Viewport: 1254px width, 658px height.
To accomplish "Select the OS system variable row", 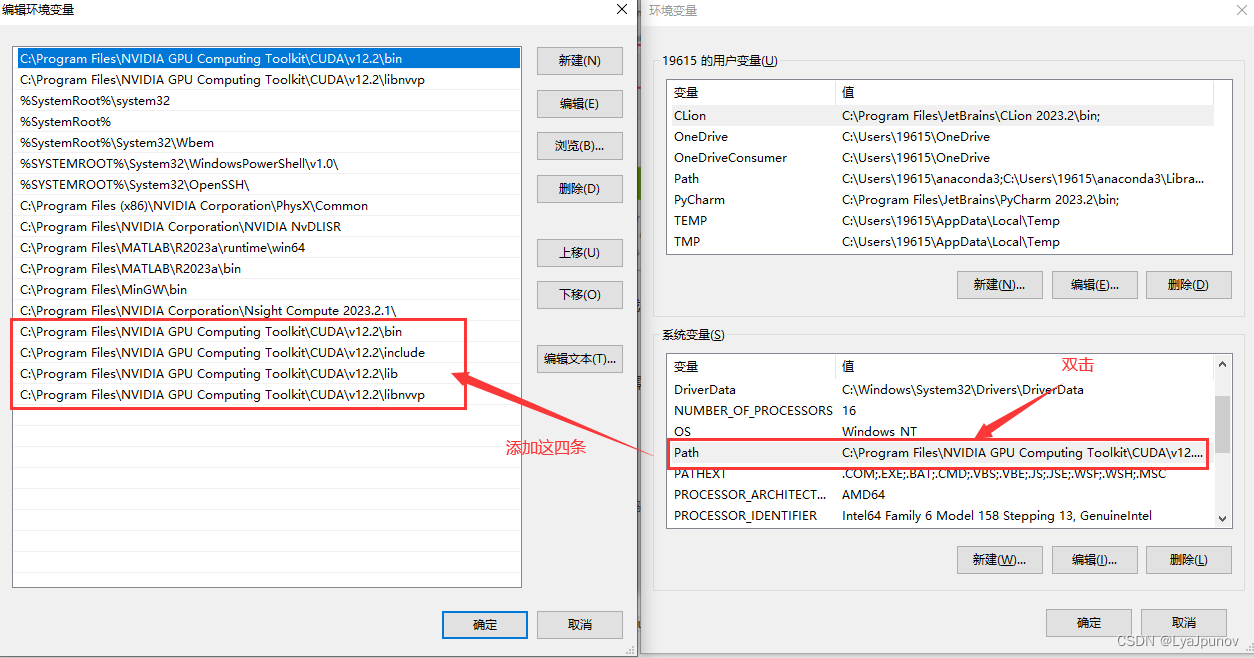I will [941, 432].
